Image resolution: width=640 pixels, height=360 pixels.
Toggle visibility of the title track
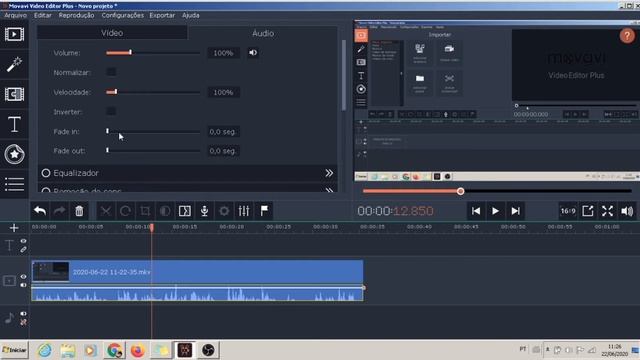click(24, 241)
